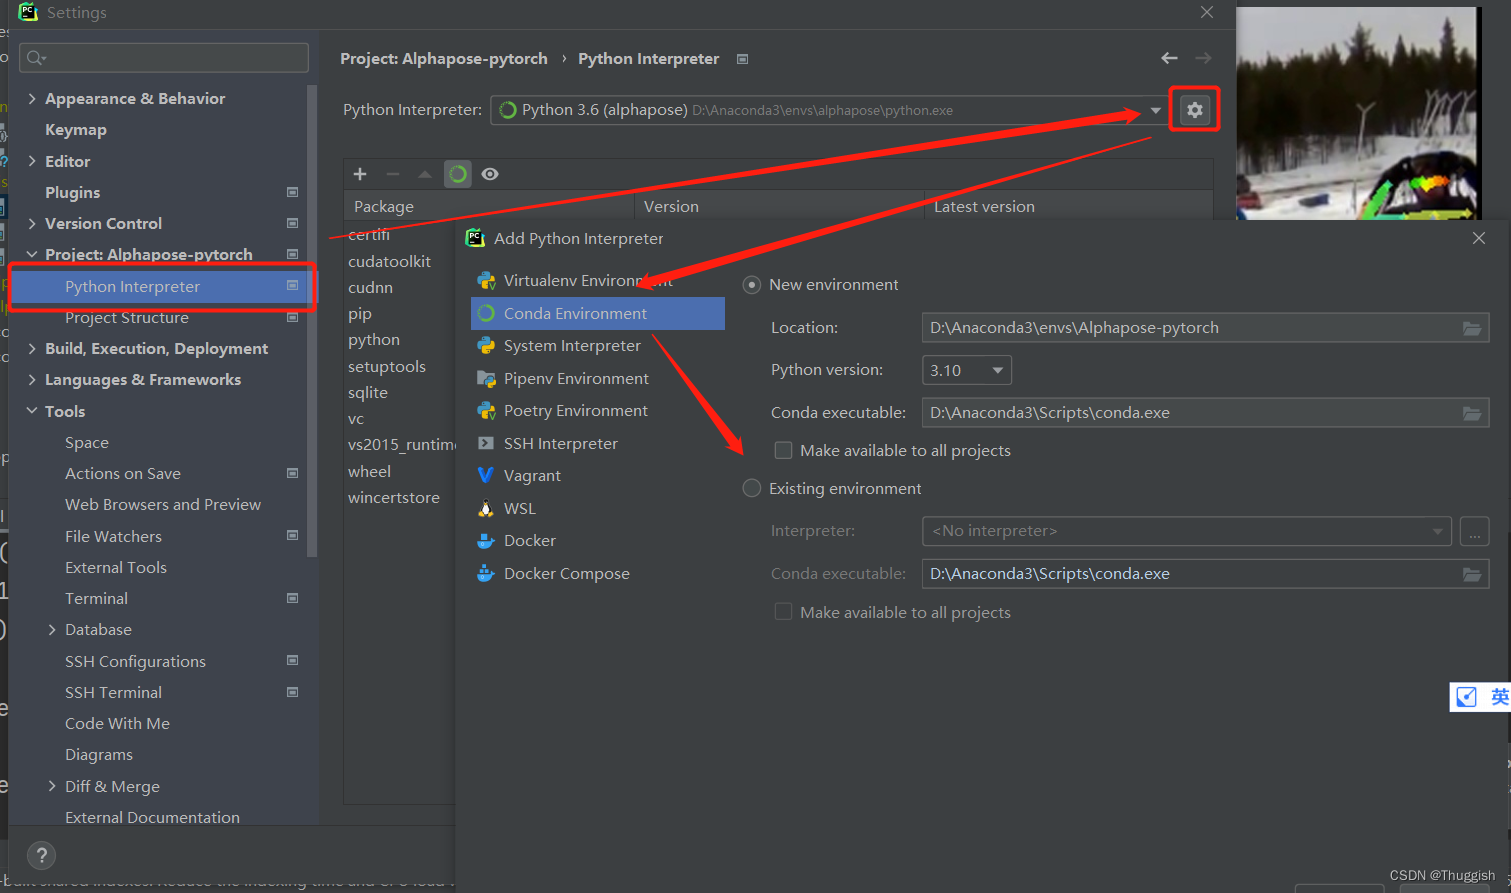Screen dimensions: 1511x893
Task: Select Pipenv Environment option
Action: [x=598, y=379]
